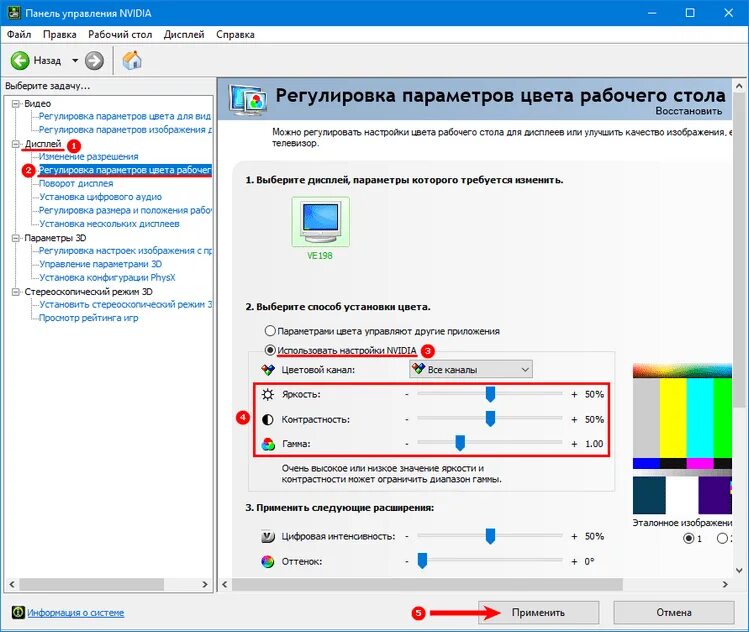This screenshot has height=632, width=749.
Task: Open 'Регулировка параметров изображения' video task
Action: point(125,129)
